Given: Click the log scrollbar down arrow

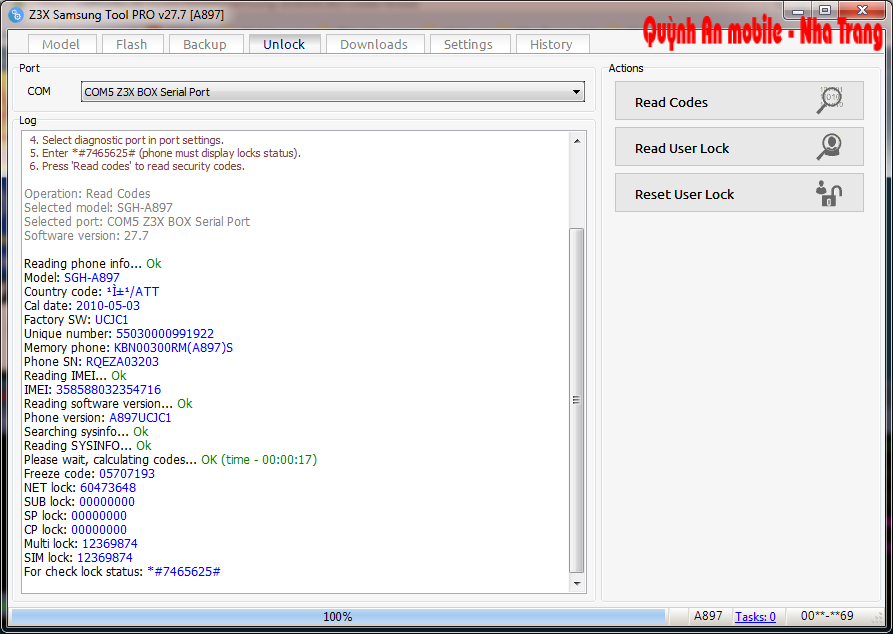Looking at the screenshot, I should click(x=577, y=583).
